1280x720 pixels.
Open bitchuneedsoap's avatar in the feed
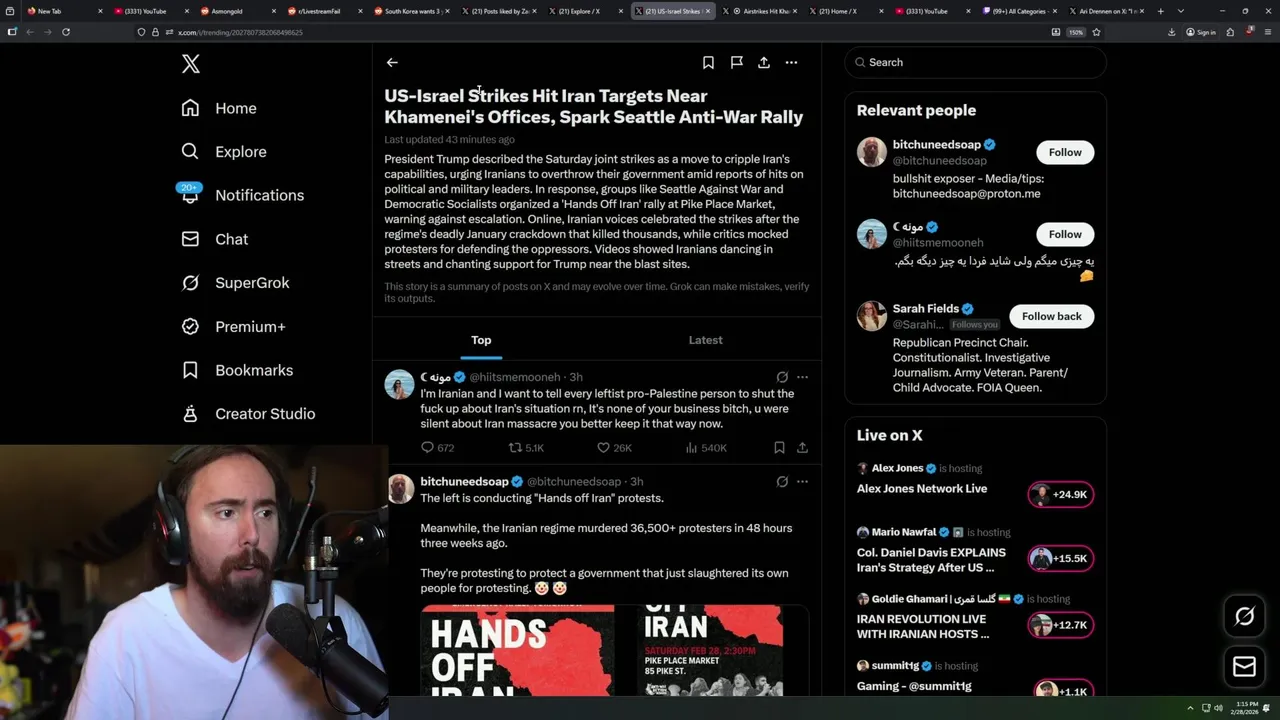pyautogui.click(x=400, y=488)
